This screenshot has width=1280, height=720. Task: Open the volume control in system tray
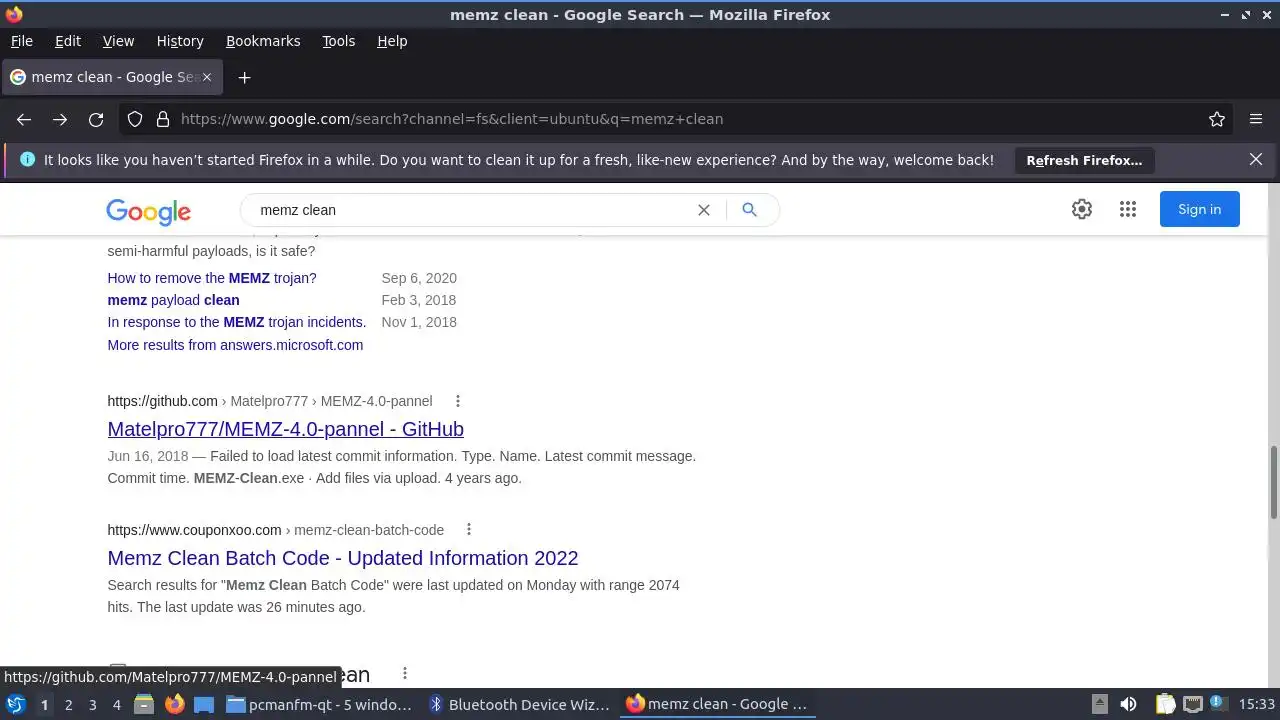[x=1128, y=704]
